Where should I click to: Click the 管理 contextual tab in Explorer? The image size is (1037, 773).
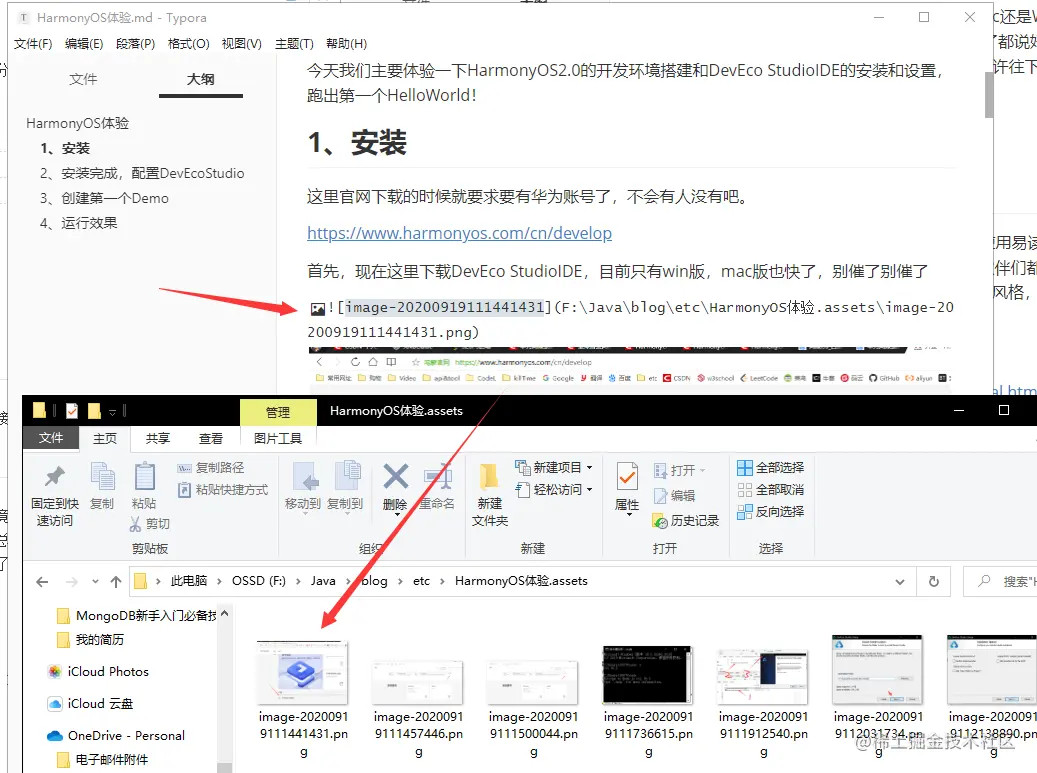tap(278, 413)
